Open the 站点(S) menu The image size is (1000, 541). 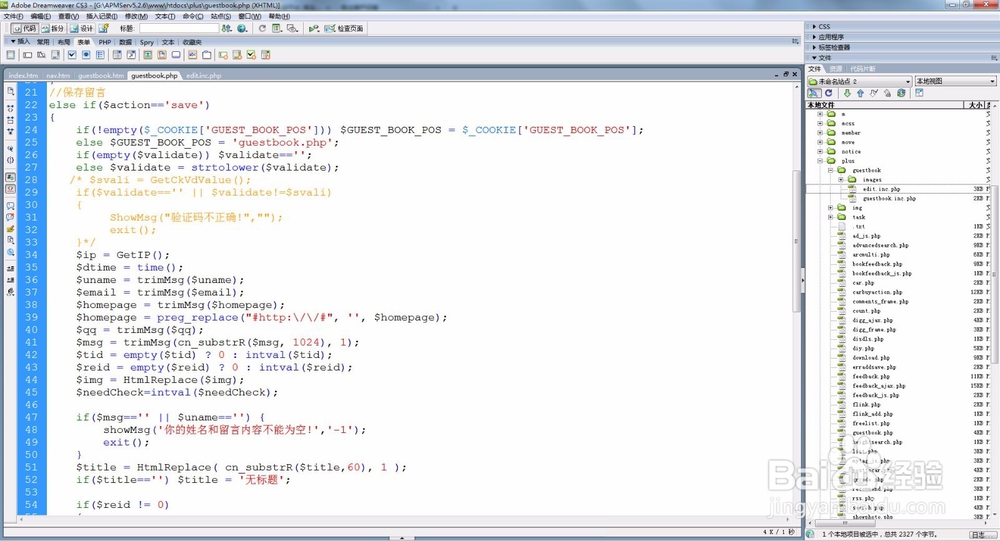pyautogui.click(x=221, y=17)
